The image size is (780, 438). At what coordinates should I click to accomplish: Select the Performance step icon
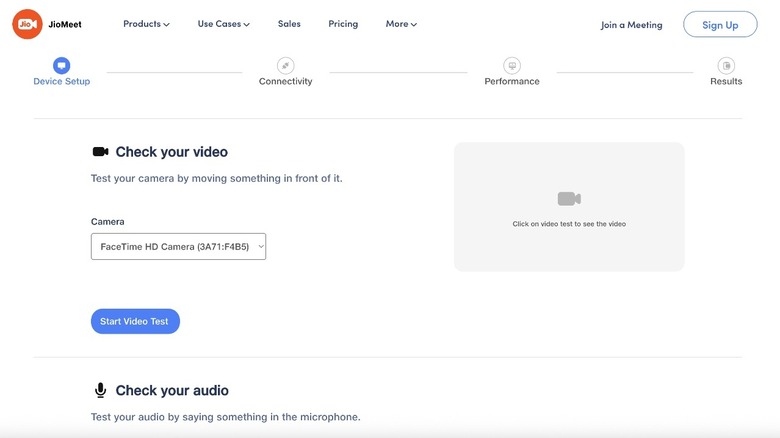[x=512, y=65]
